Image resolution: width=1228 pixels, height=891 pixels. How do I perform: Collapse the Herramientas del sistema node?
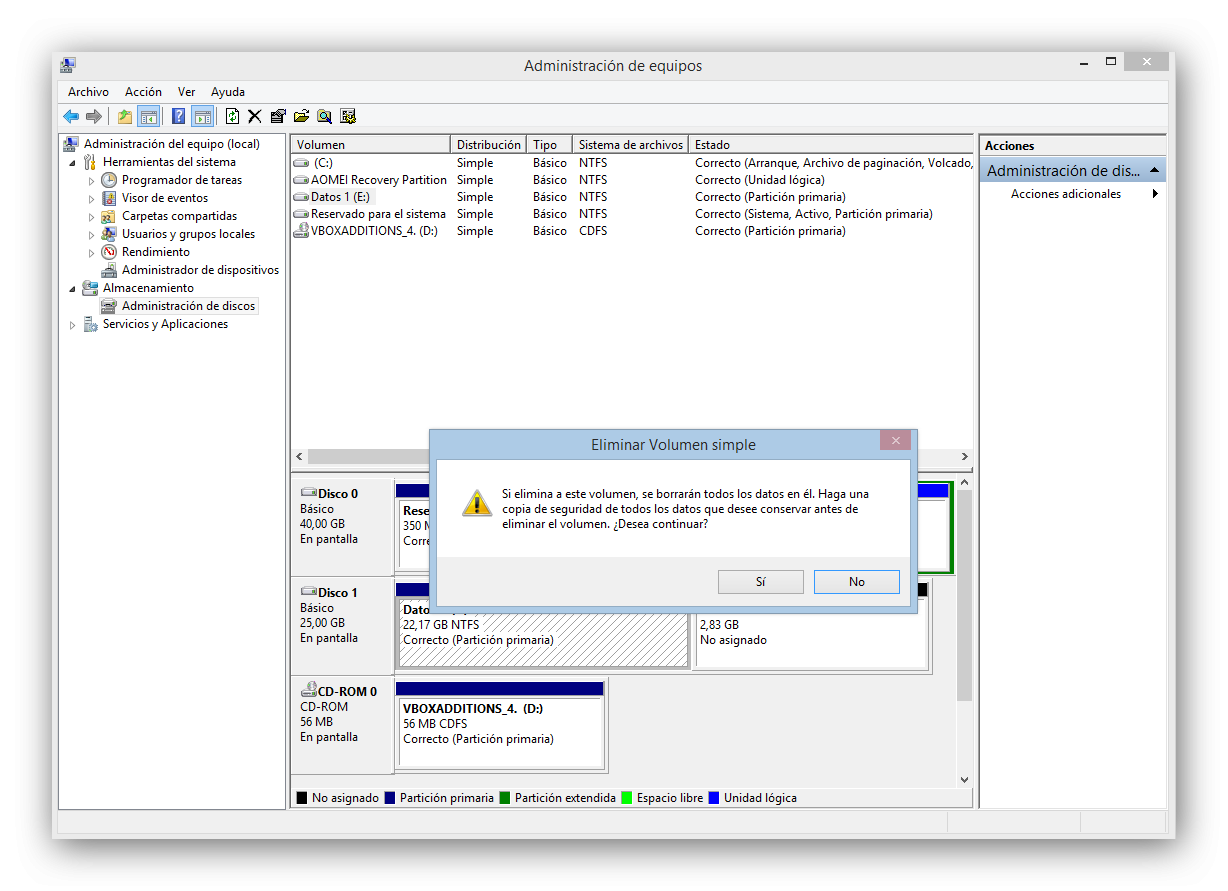point(72,163)
